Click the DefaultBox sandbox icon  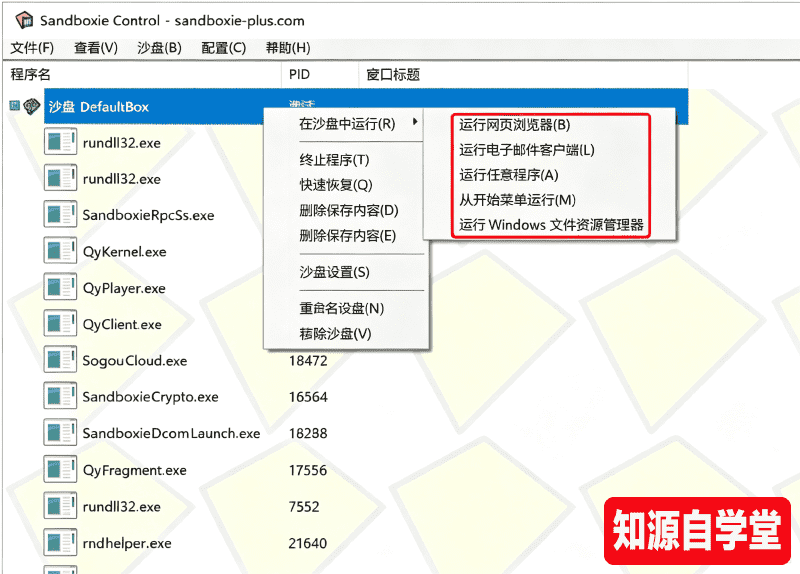(32, 106)
